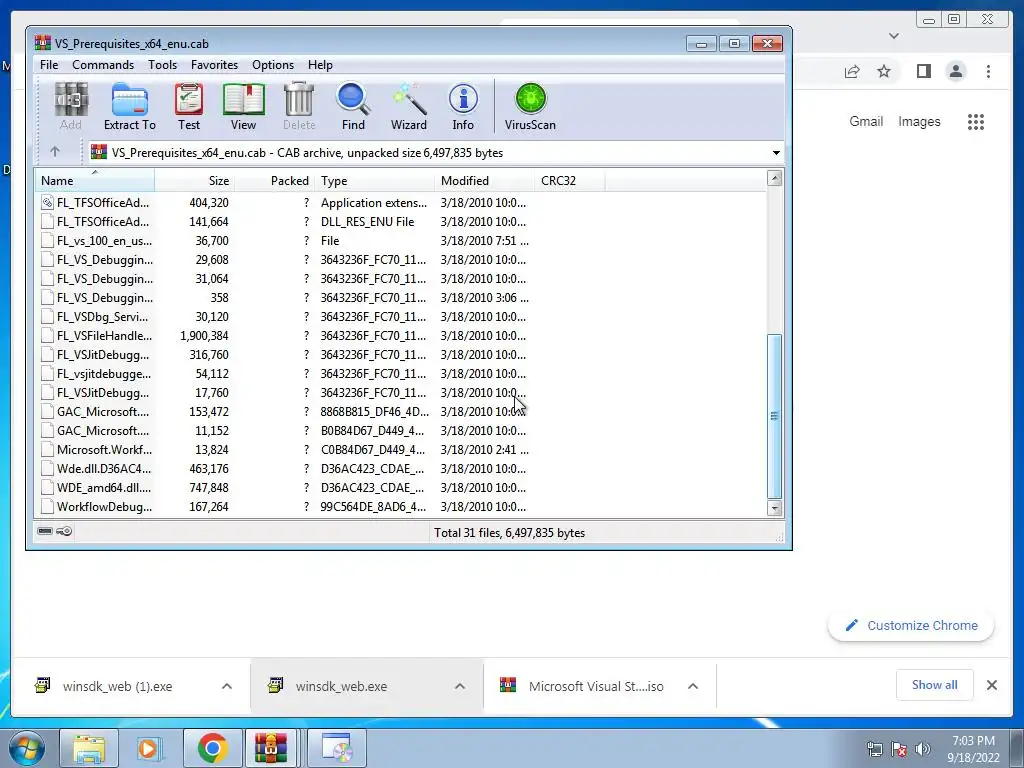Select the Wde.dll.D36AC4... file row
This screenshot has width=1024, height=768.
(x=400, y=469)
